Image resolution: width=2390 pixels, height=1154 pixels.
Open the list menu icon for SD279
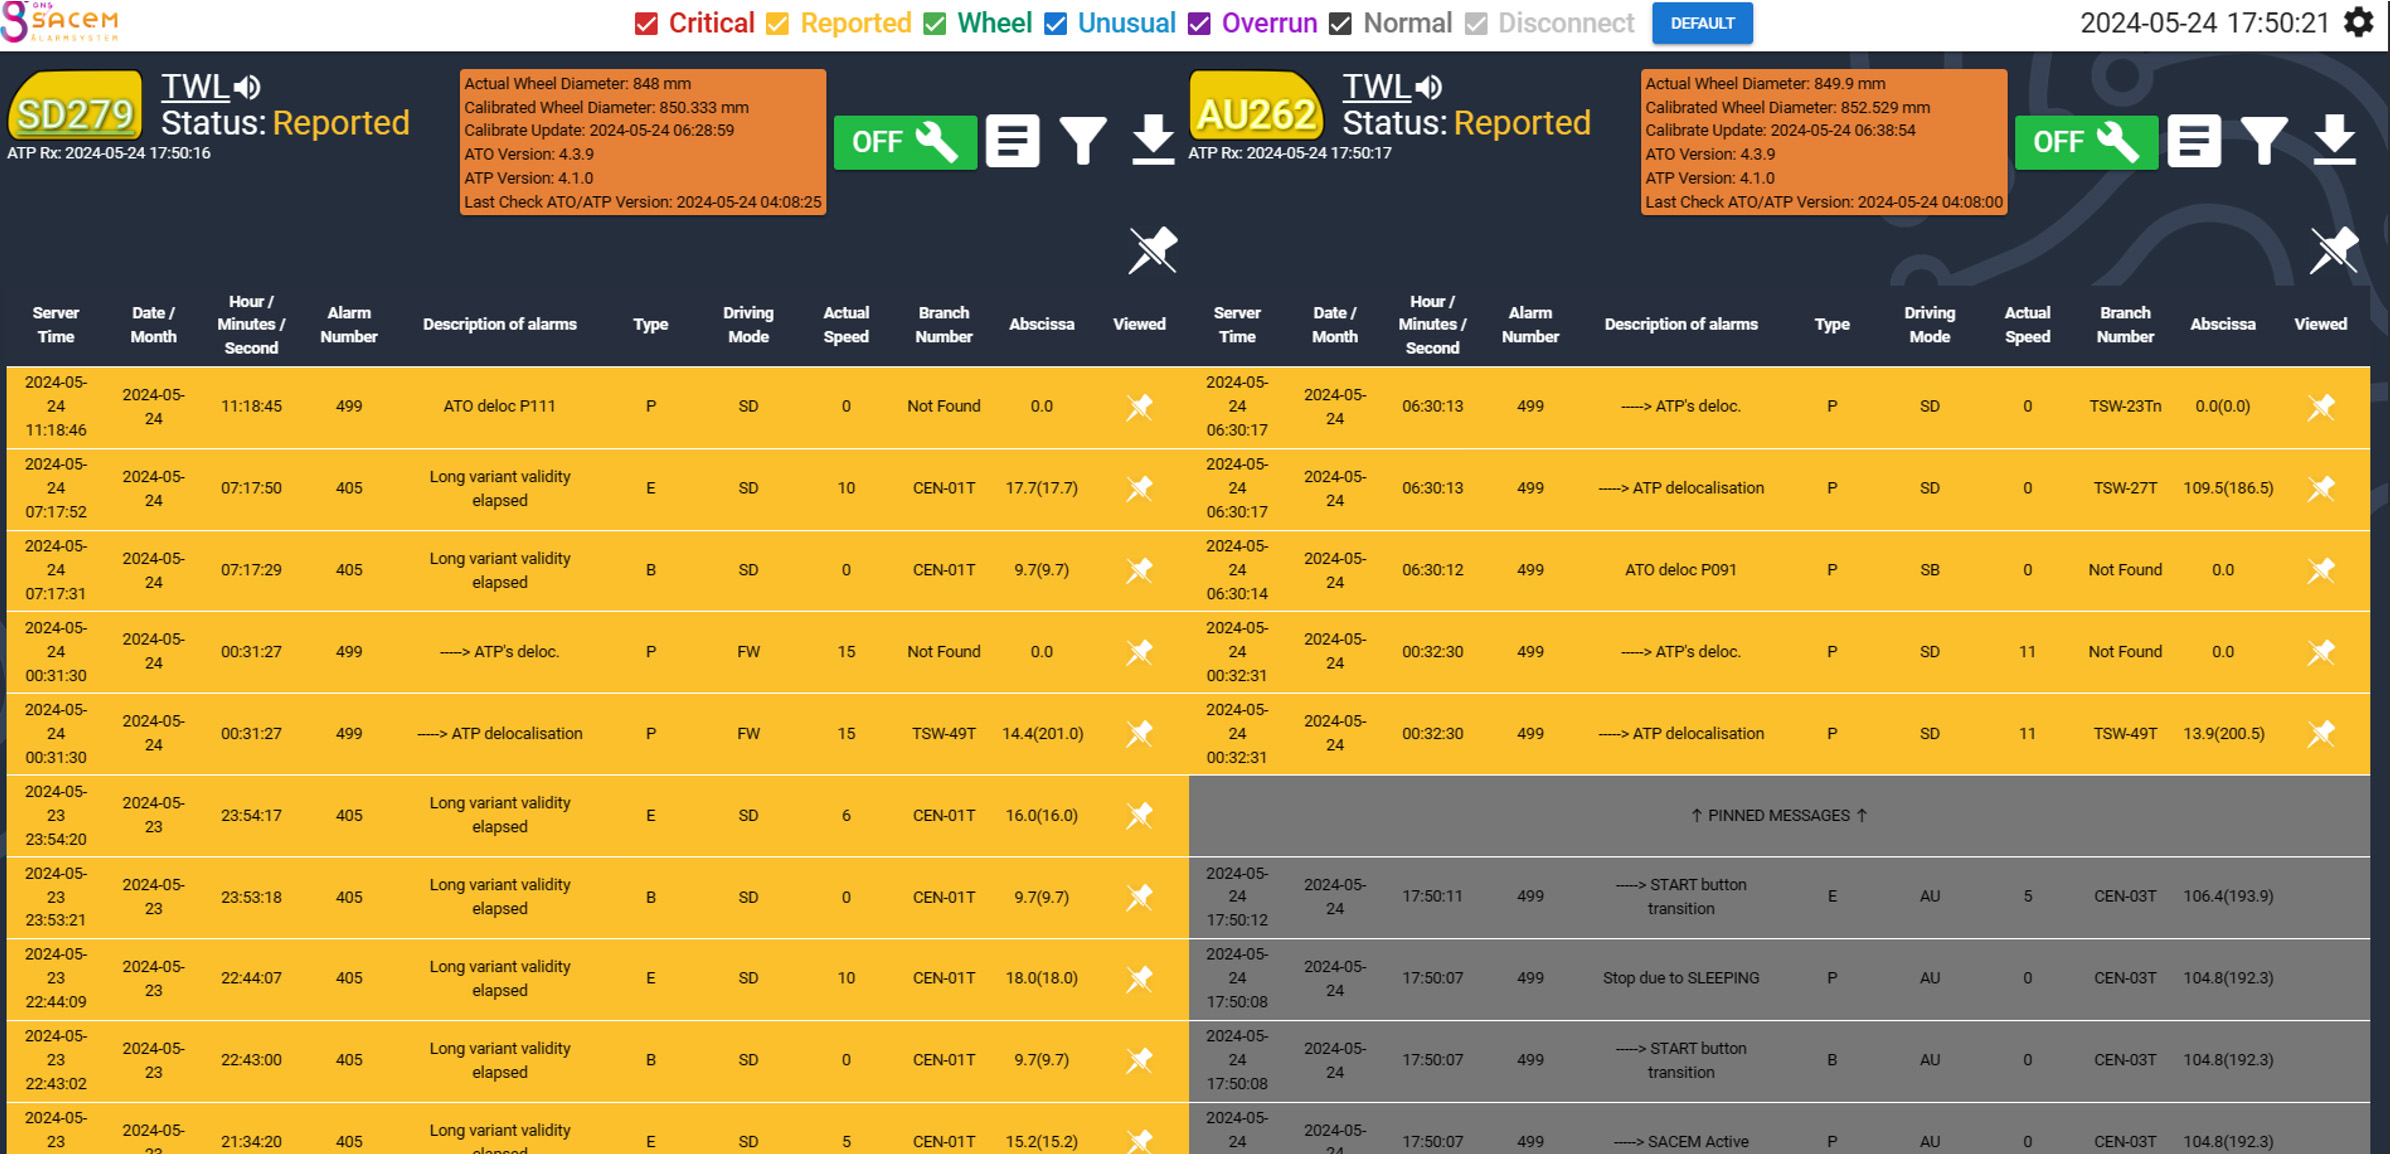[x=1012, y=141]
